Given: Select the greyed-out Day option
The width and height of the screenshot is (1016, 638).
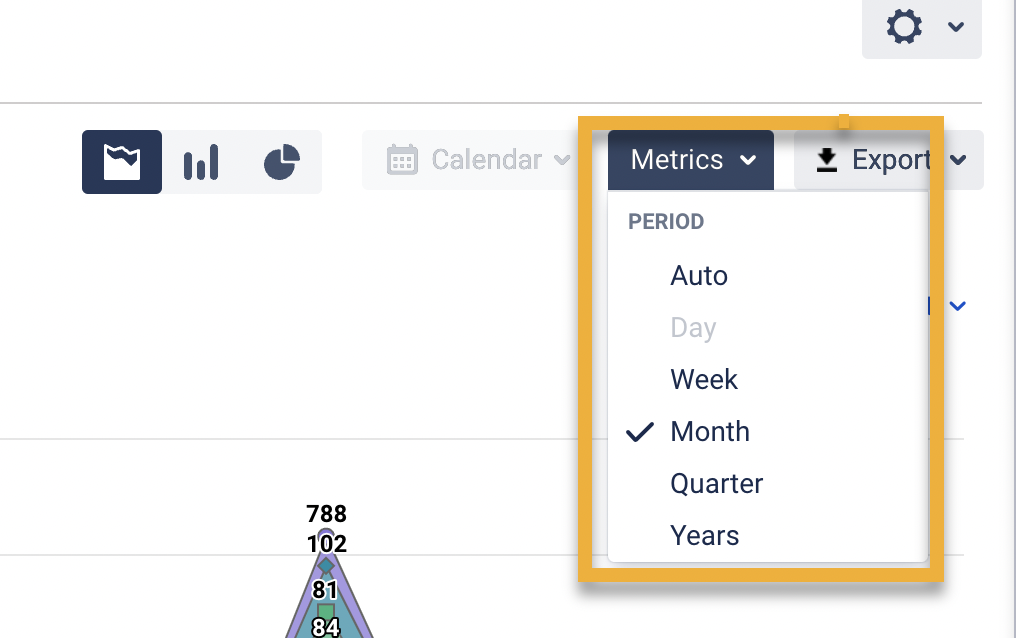Looking at the screenshot, I should coord(693,328).
